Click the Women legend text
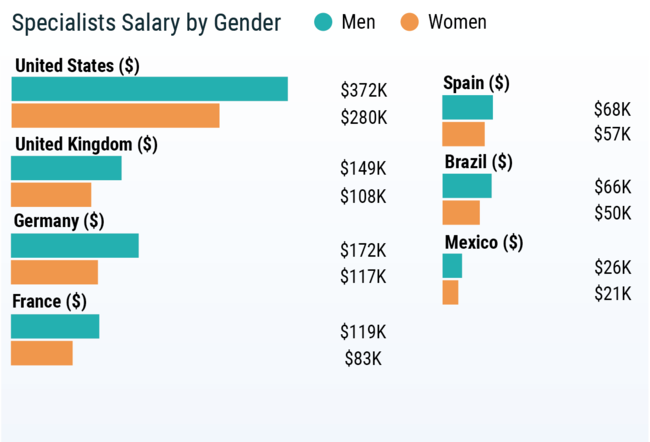The image size is (650, 442). pyautogui.click(x=457, y=22)
